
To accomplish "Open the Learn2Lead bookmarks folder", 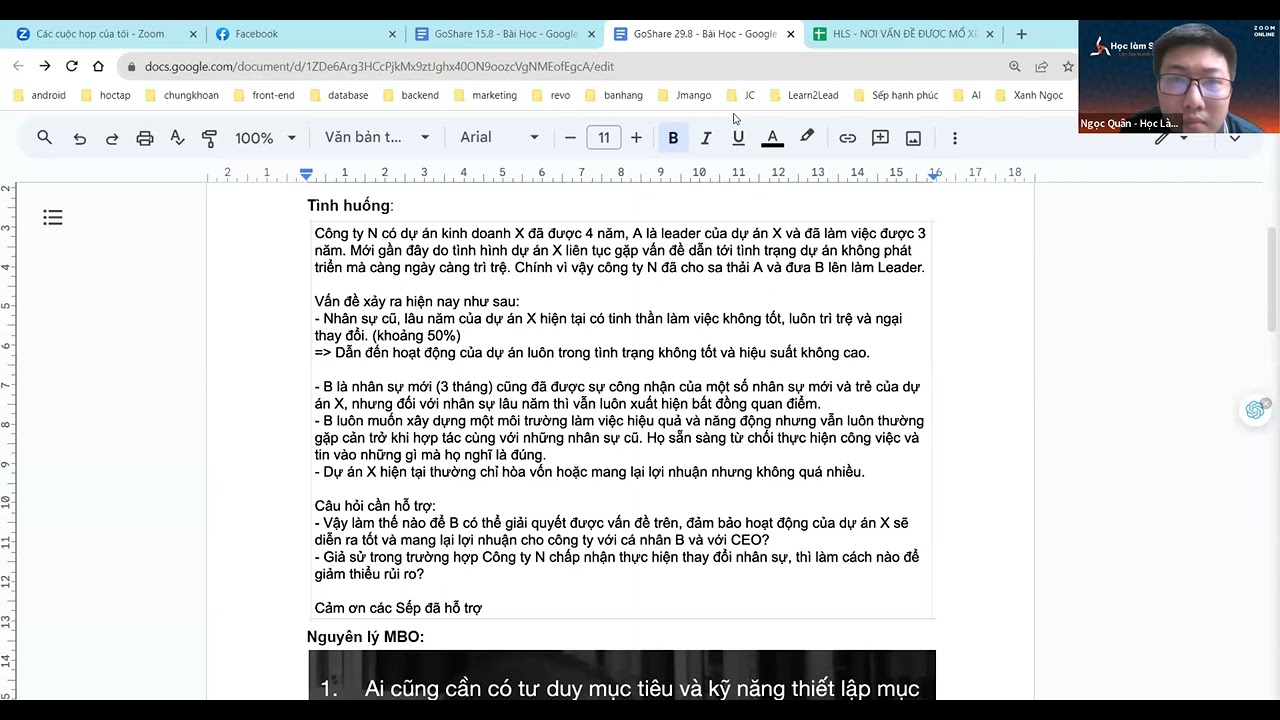I will click(803, 95).
